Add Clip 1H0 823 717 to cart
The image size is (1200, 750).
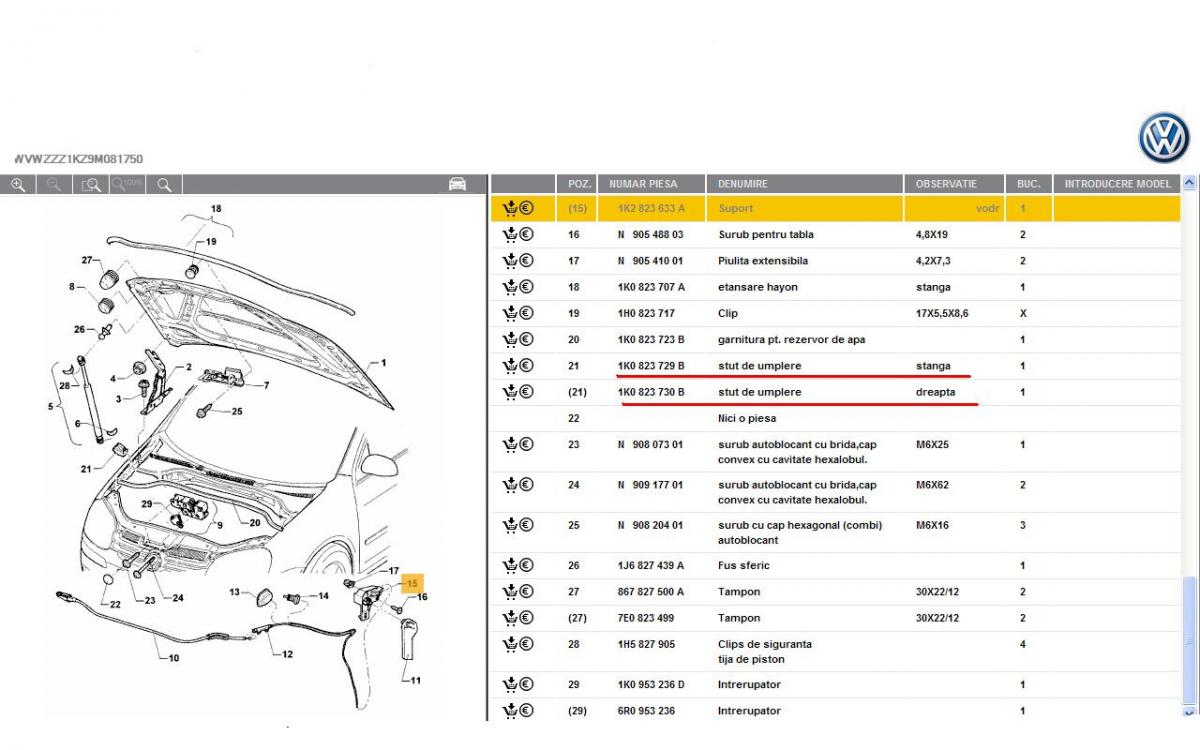pyautogui.click(x=509, y=312)
